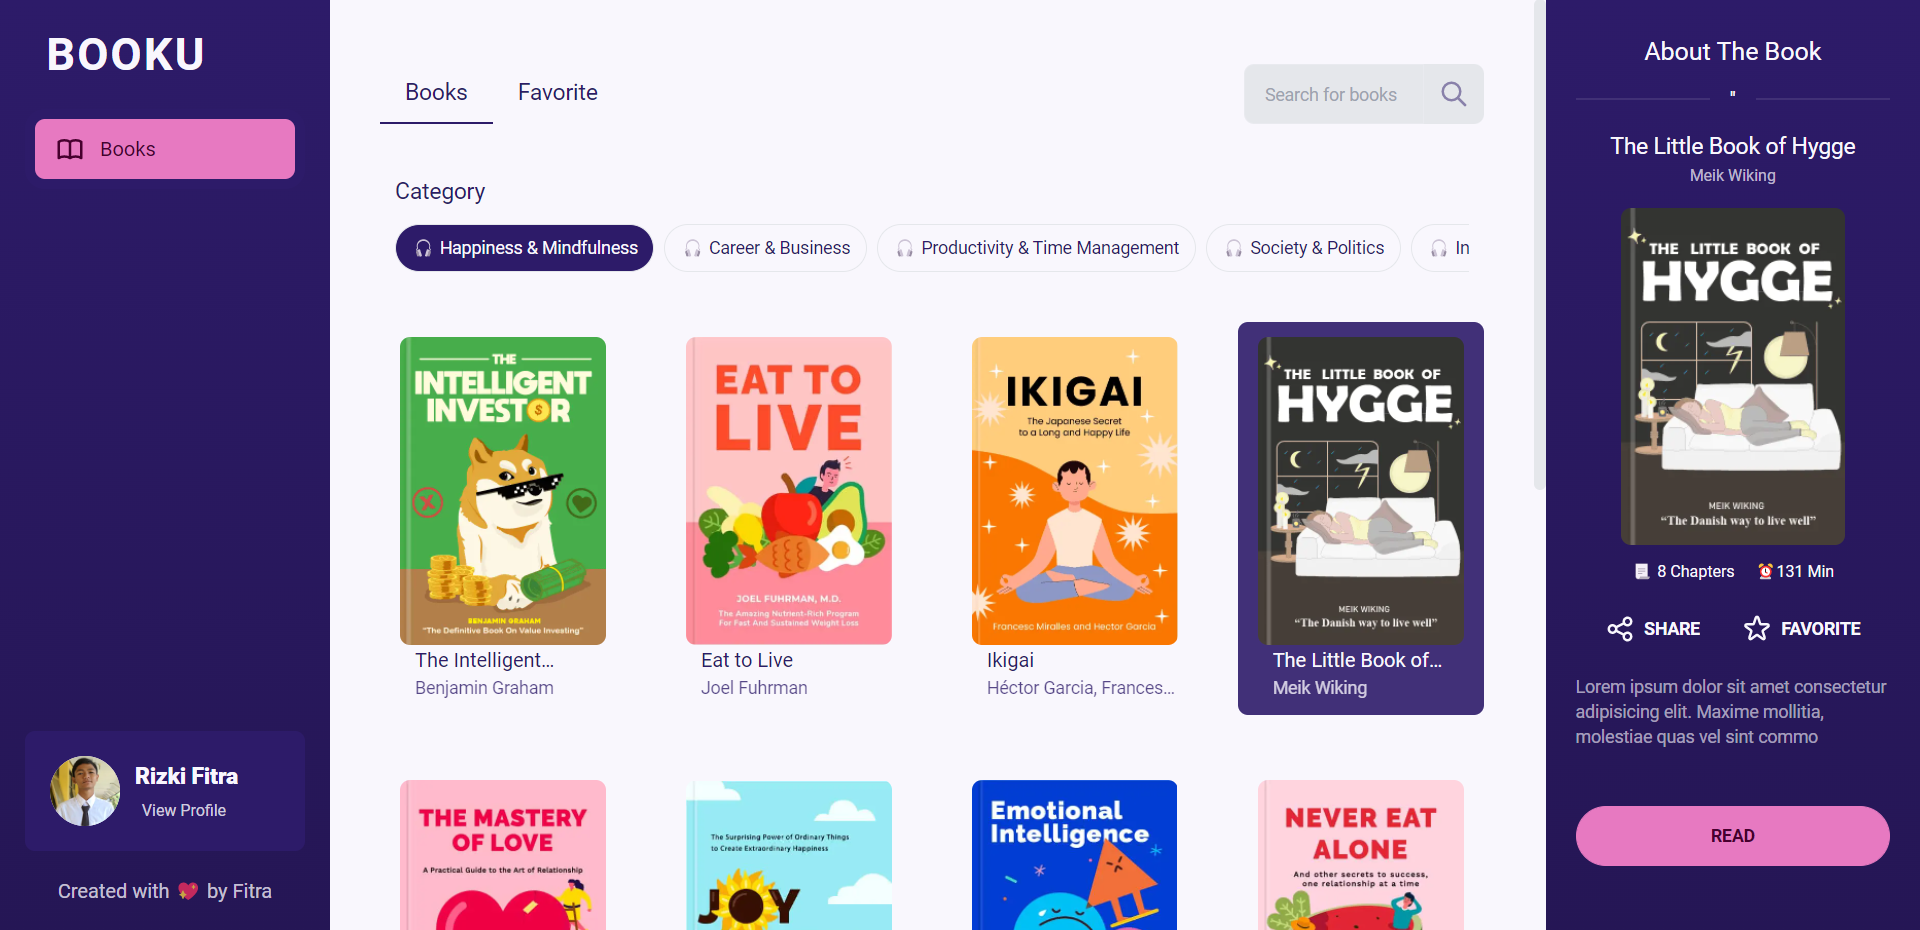
Task: Click the favorite star icon
Action: [1757, 628]
